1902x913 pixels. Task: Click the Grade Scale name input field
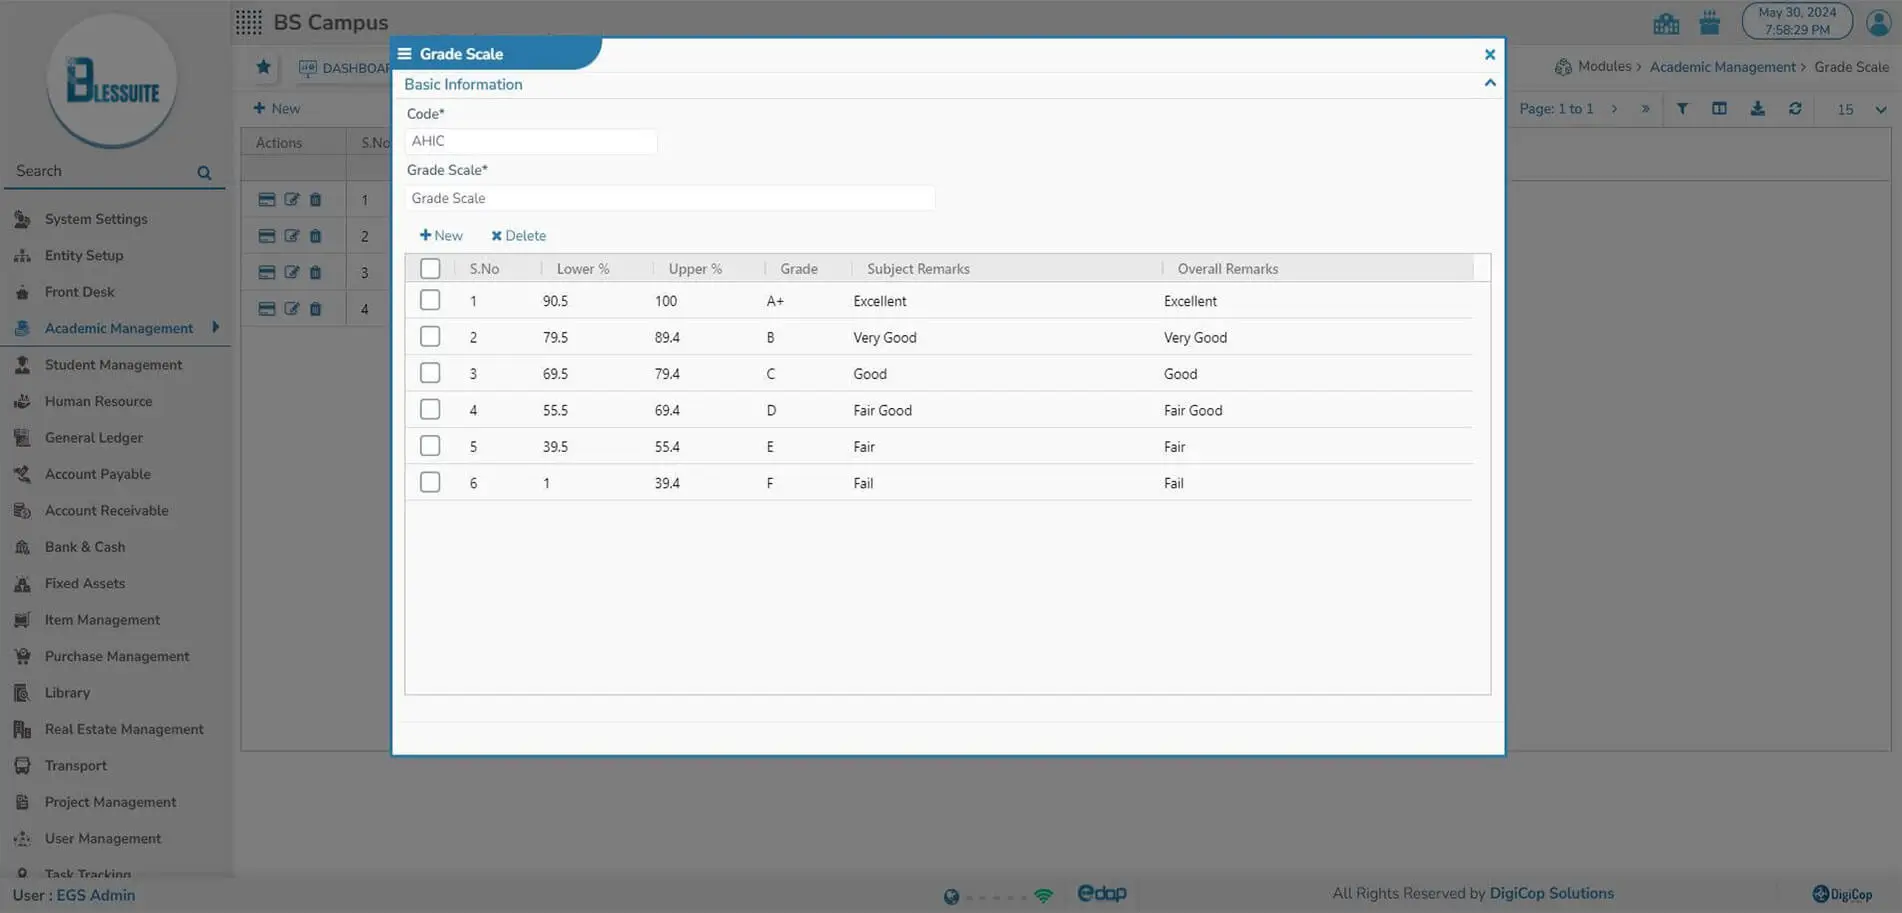(669, 198)
